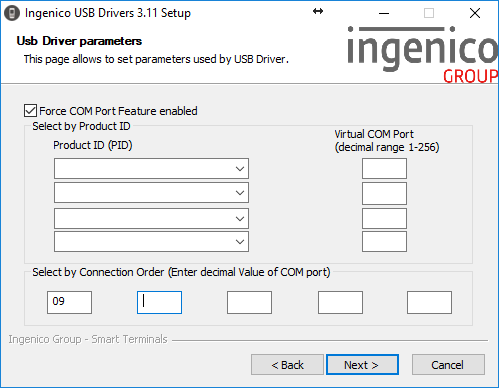This screenshot has width=499, height=388.
Task: Expand the fourth Product ID combo box
Action: point(151,242)
